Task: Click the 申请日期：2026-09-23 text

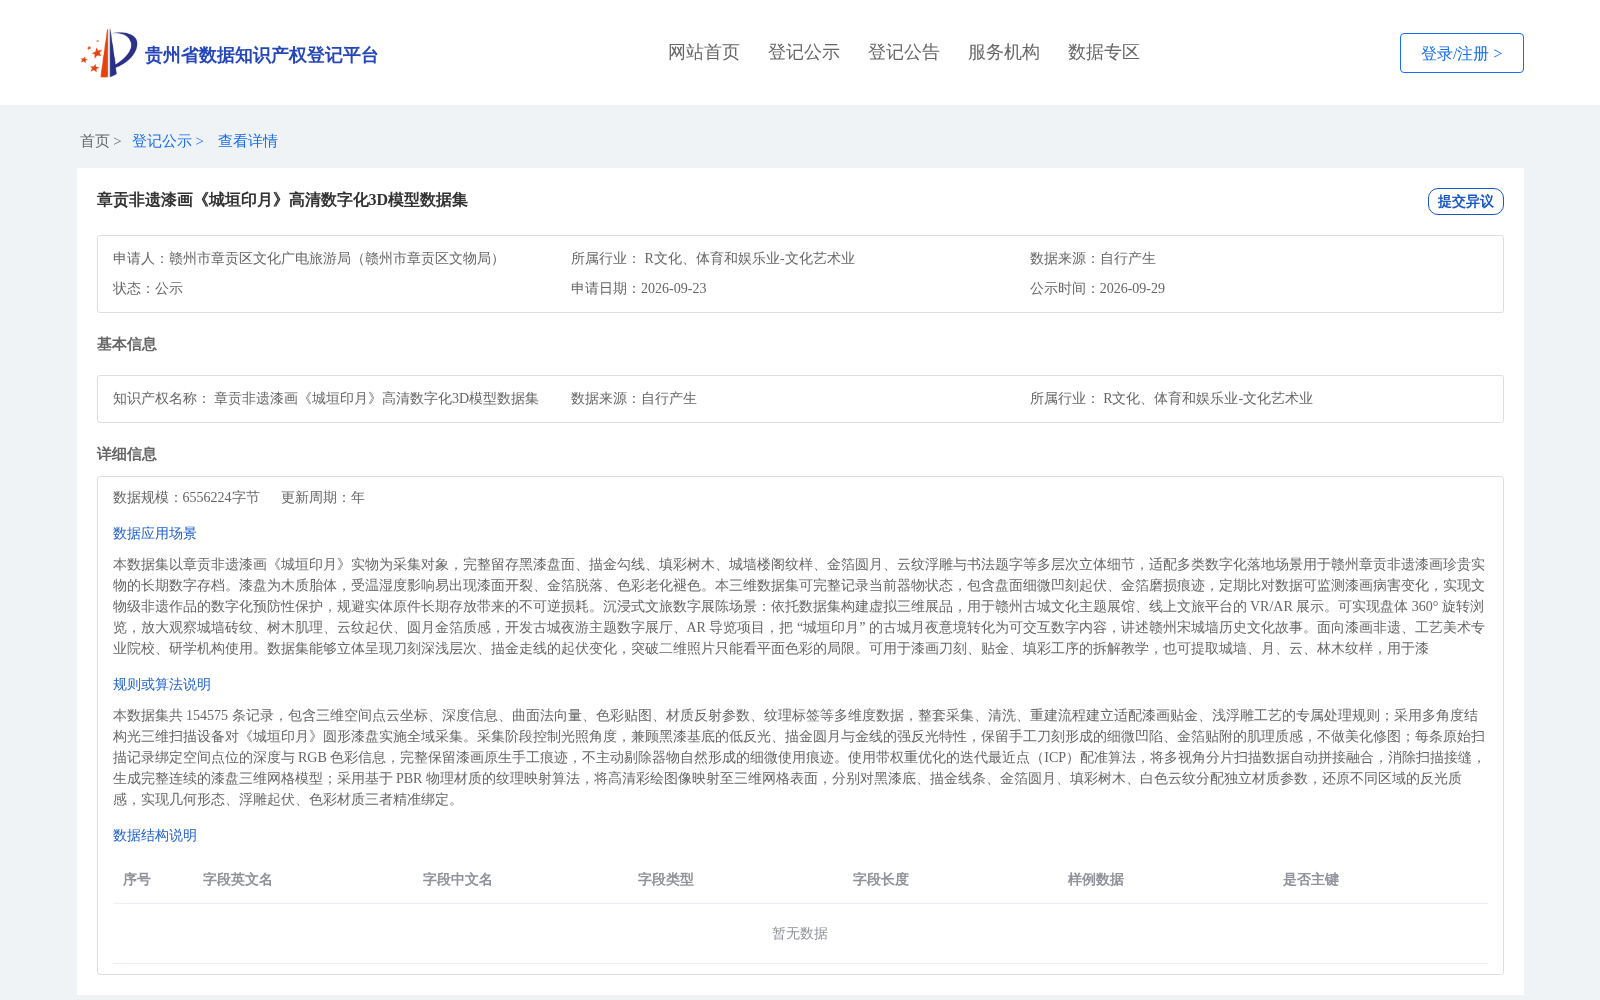Action: click(x=638, y=288)
